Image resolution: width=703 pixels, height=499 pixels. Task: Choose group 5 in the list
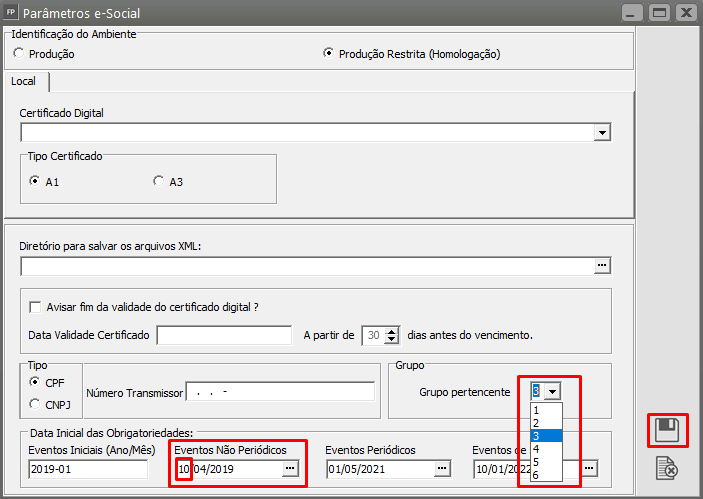(546, 462)
